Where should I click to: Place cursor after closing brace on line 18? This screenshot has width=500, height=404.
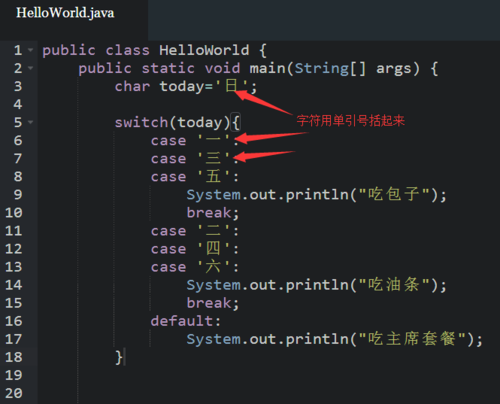pyautogui.click(x=124, y=357)
